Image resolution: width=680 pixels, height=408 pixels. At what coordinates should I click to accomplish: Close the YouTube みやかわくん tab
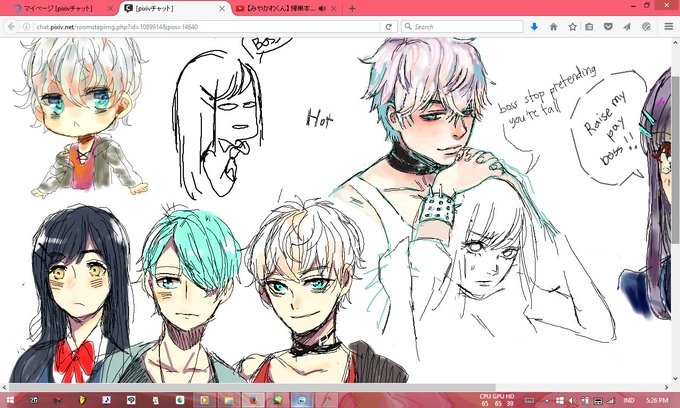coord(333,8)
